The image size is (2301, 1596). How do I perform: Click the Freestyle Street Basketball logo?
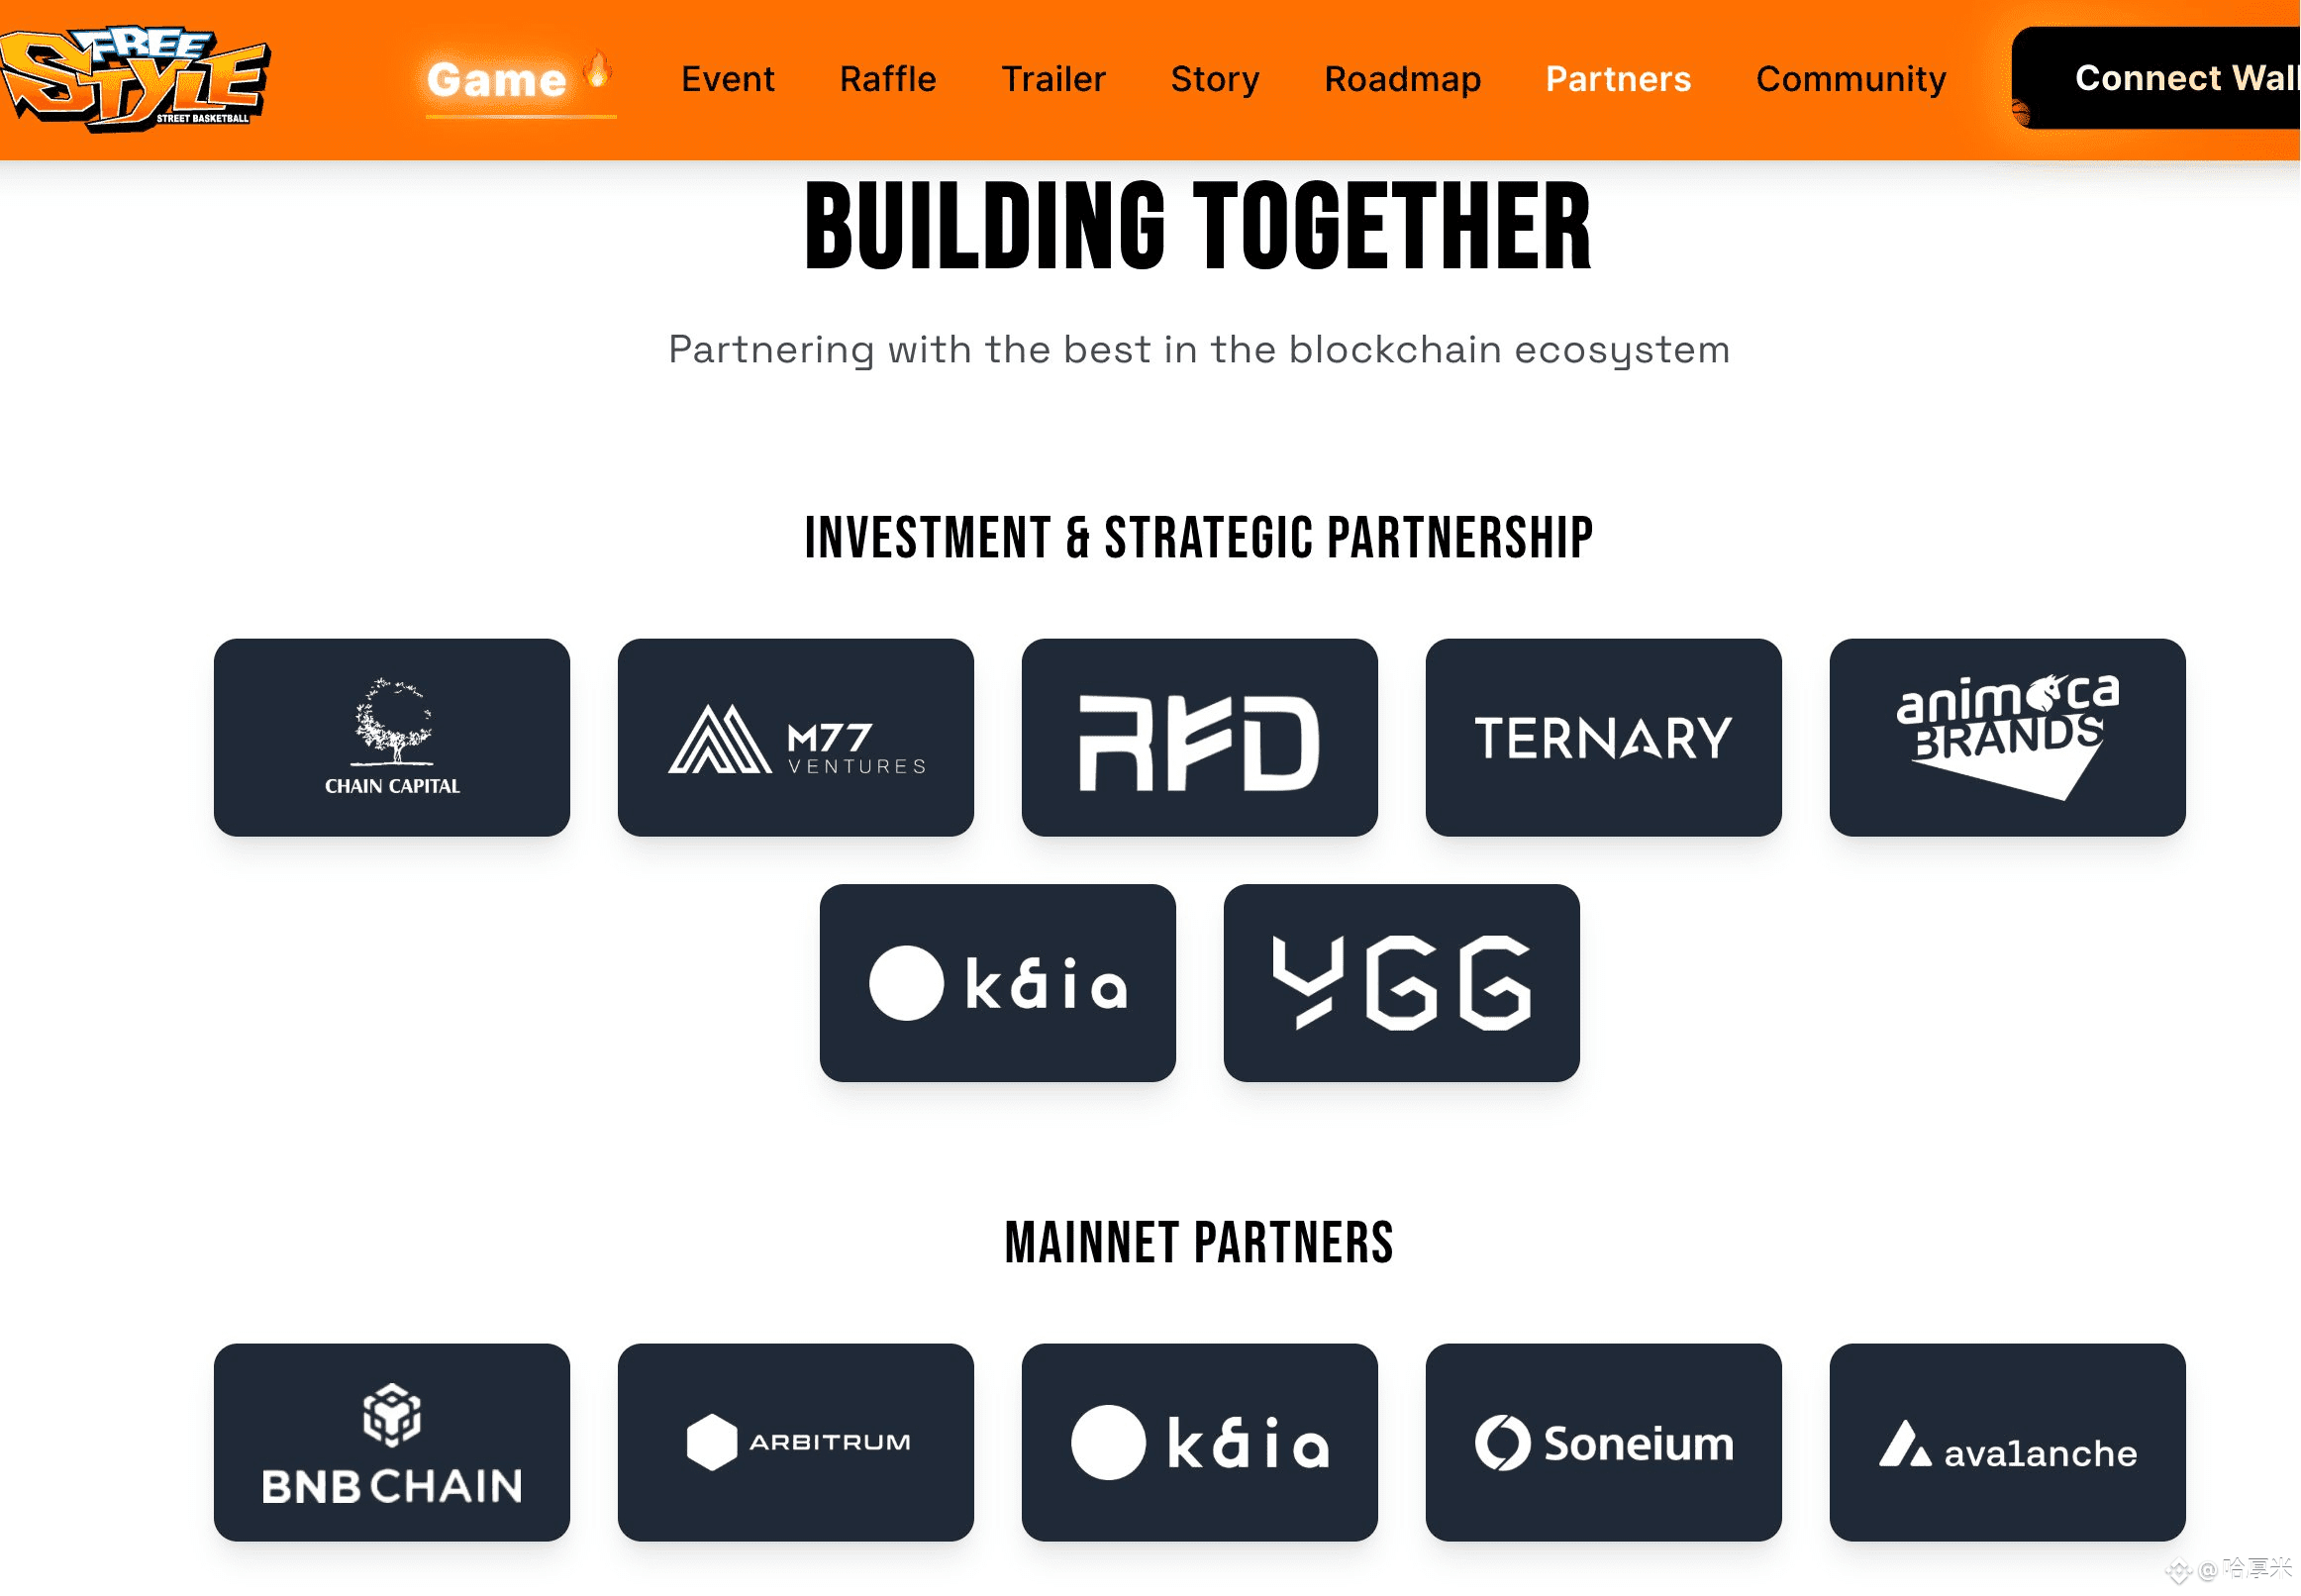pos(135,79)
